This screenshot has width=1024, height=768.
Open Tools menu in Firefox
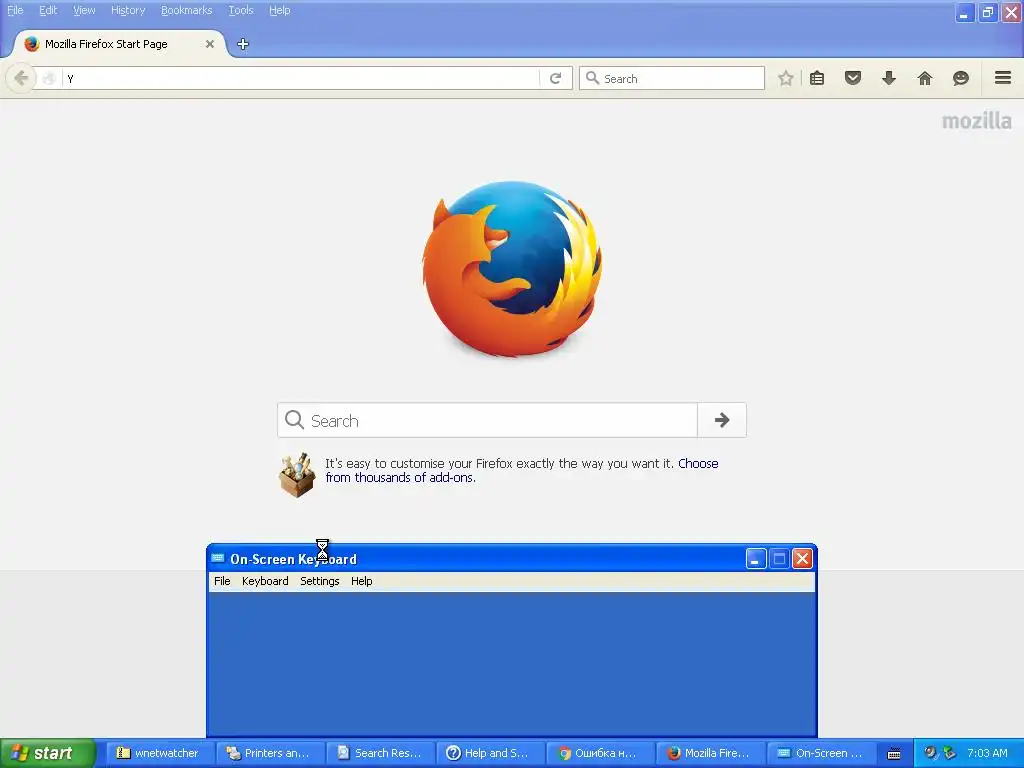[x=241, y=10]
